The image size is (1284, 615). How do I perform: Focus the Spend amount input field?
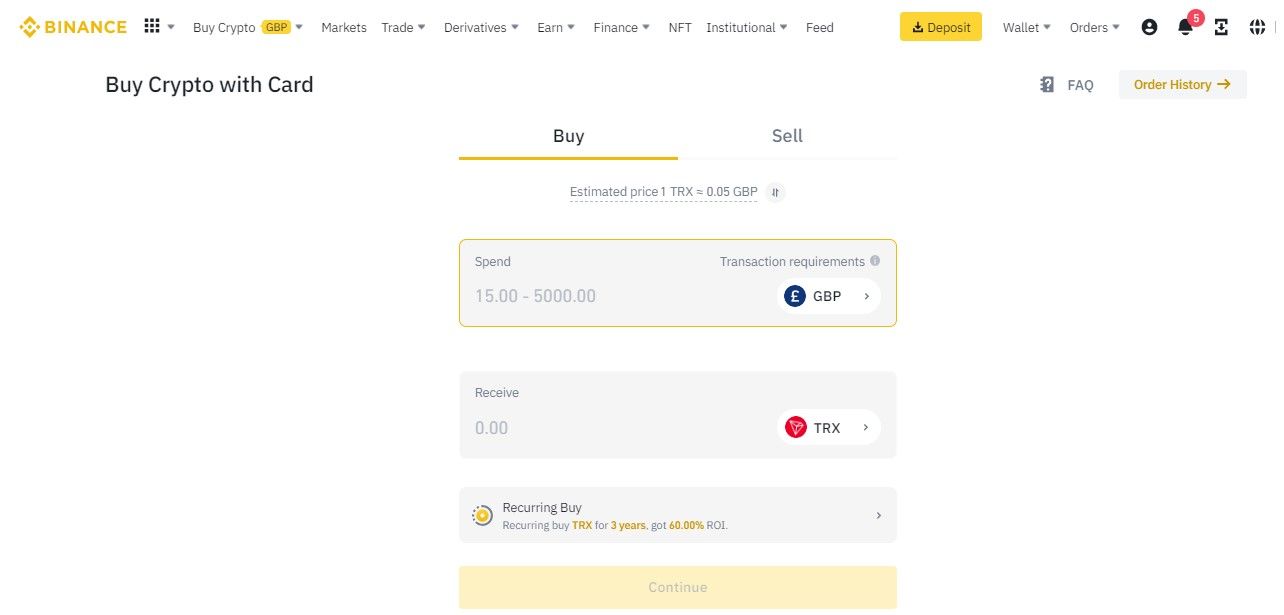[x=620, y=296]
